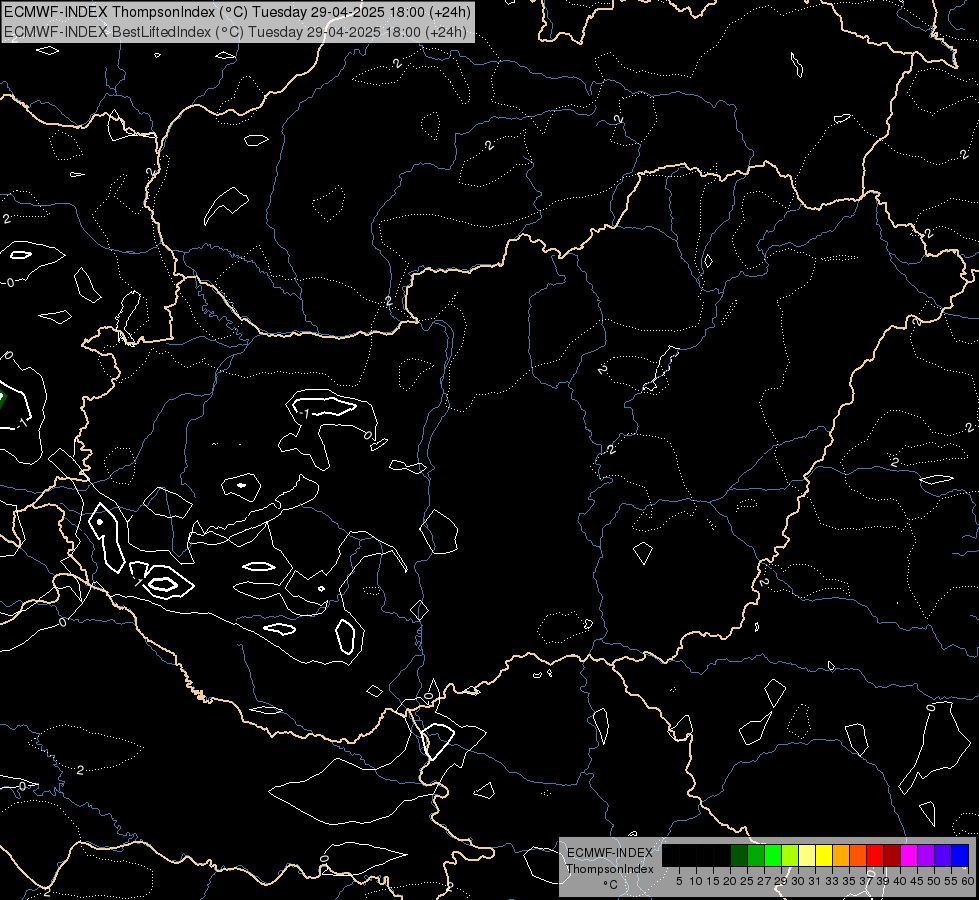
Task: Select the violet 50–55 legend swatch
Action: point(943,855)
